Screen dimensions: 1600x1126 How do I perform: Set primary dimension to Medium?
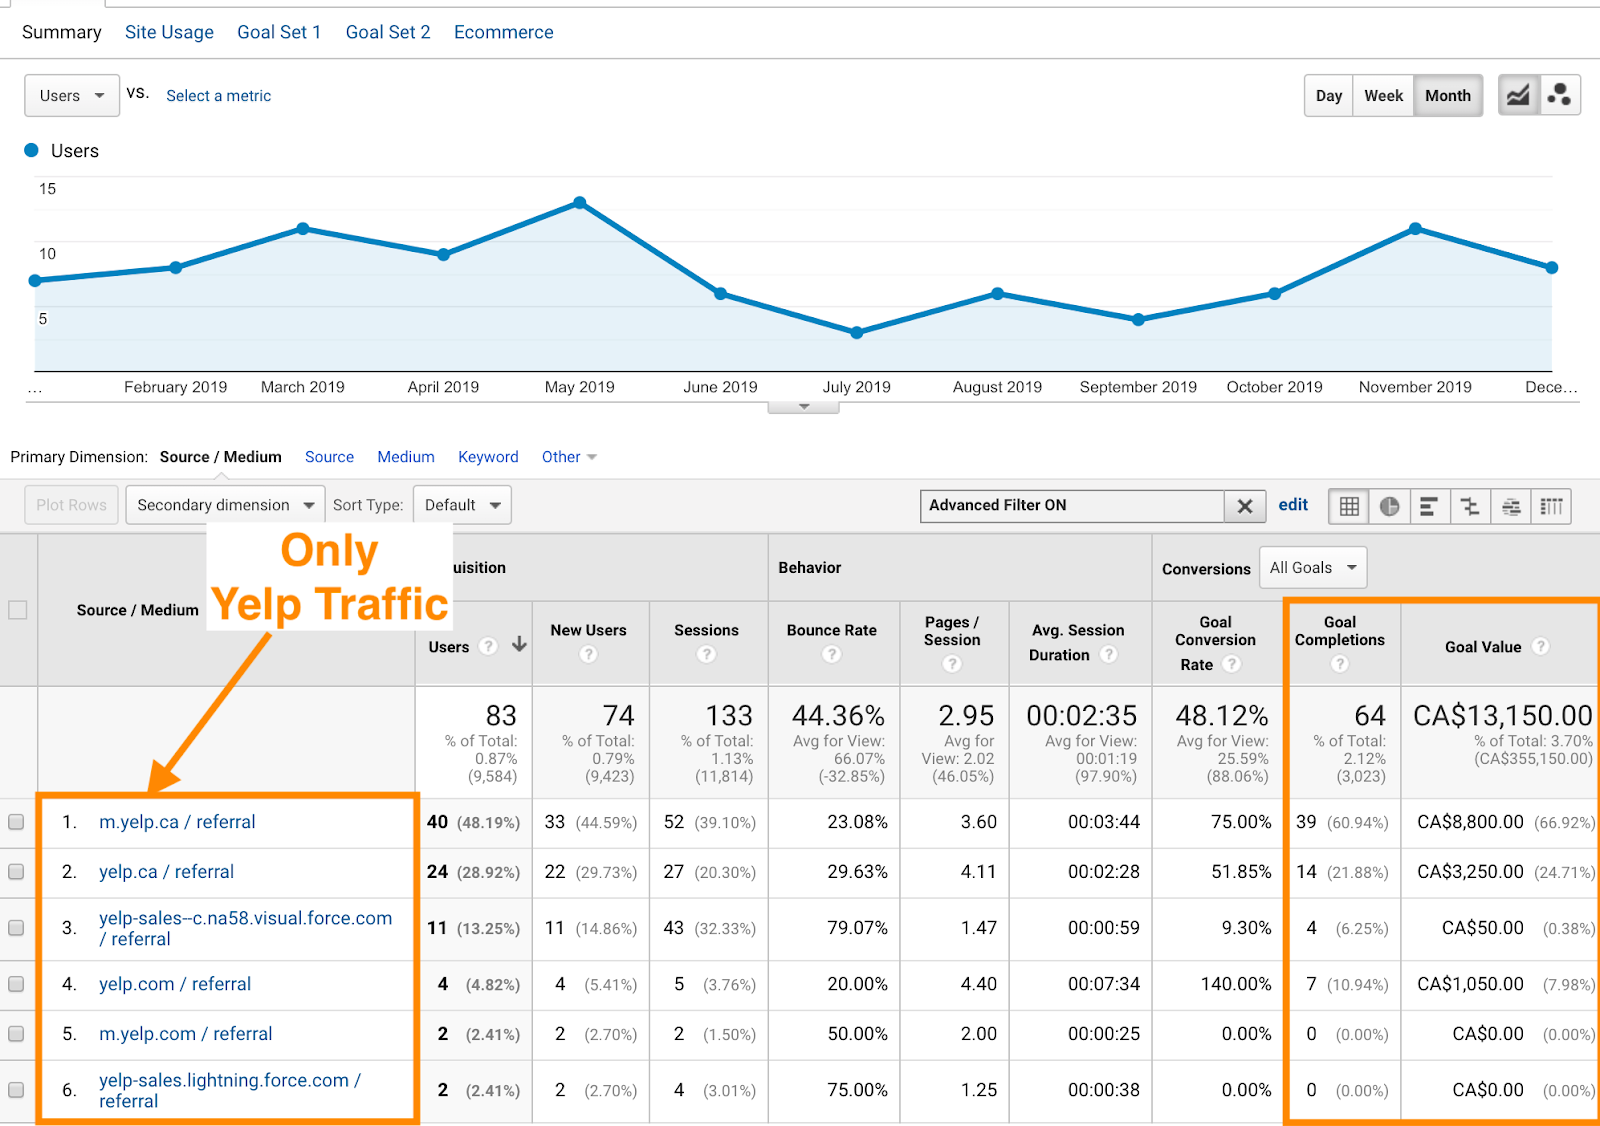(x=406, y=457)
